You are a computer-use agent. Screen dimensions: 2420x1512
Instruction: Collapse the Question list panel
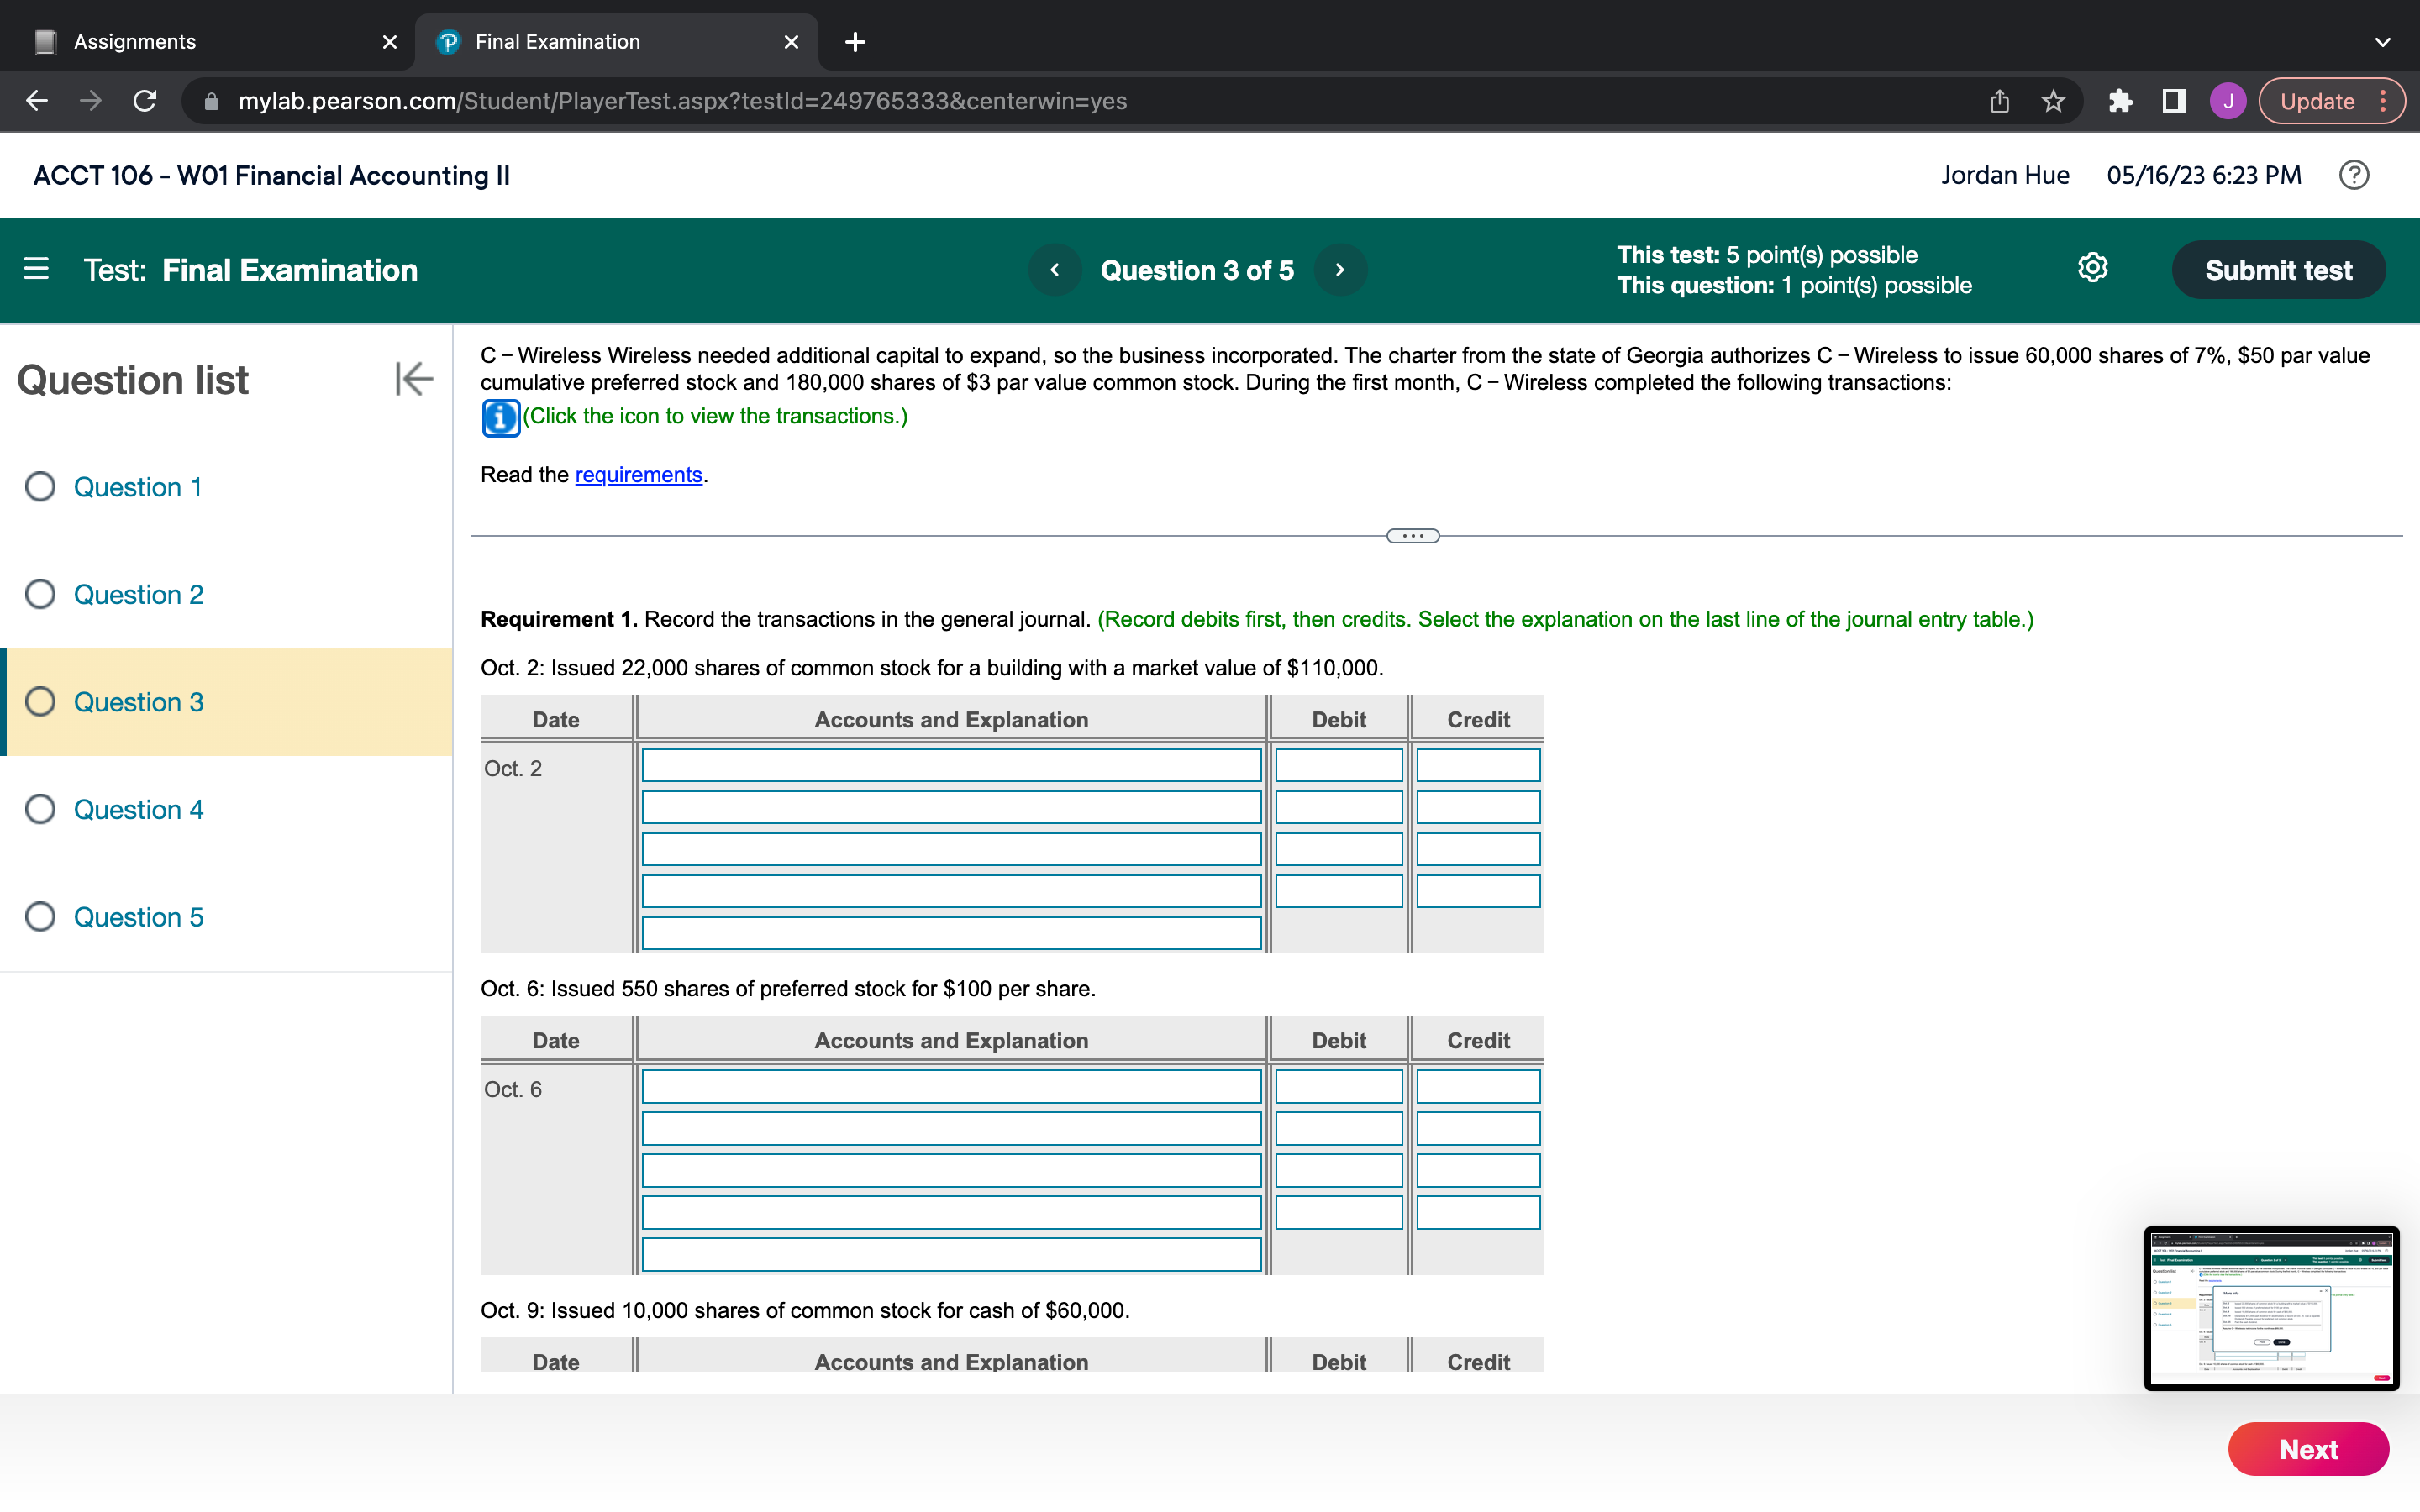coord(414,379)
